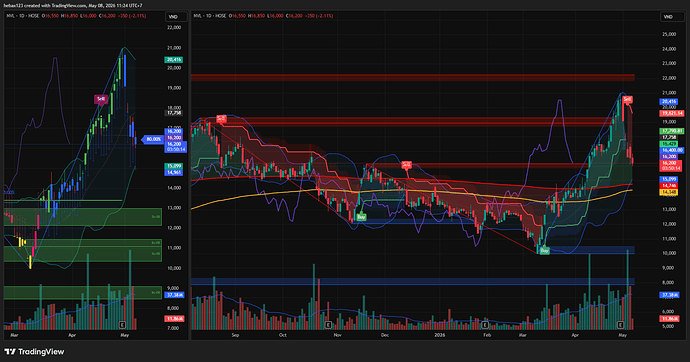Click Apr on left chart time axis
The width and height of the screenshot is (690, 362).
(x=72, y=335)
